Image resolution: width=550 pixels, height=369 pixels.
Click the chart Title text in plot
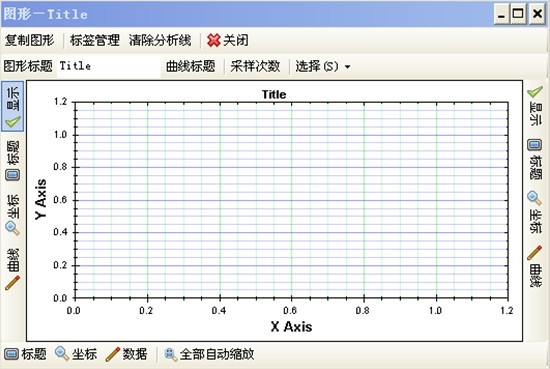tap(274, 94)
